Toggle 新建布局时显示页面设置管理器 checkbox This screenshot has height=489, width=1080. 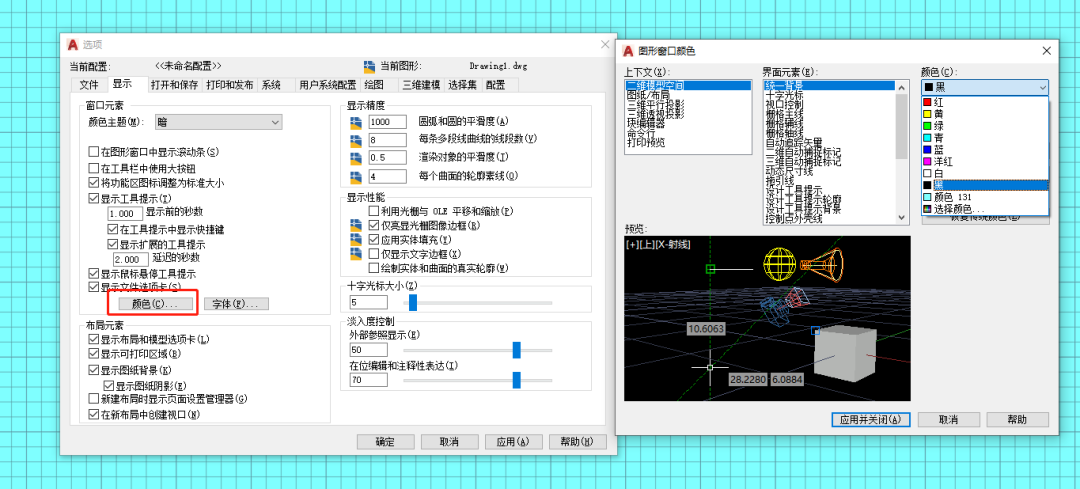coord(94,398)
